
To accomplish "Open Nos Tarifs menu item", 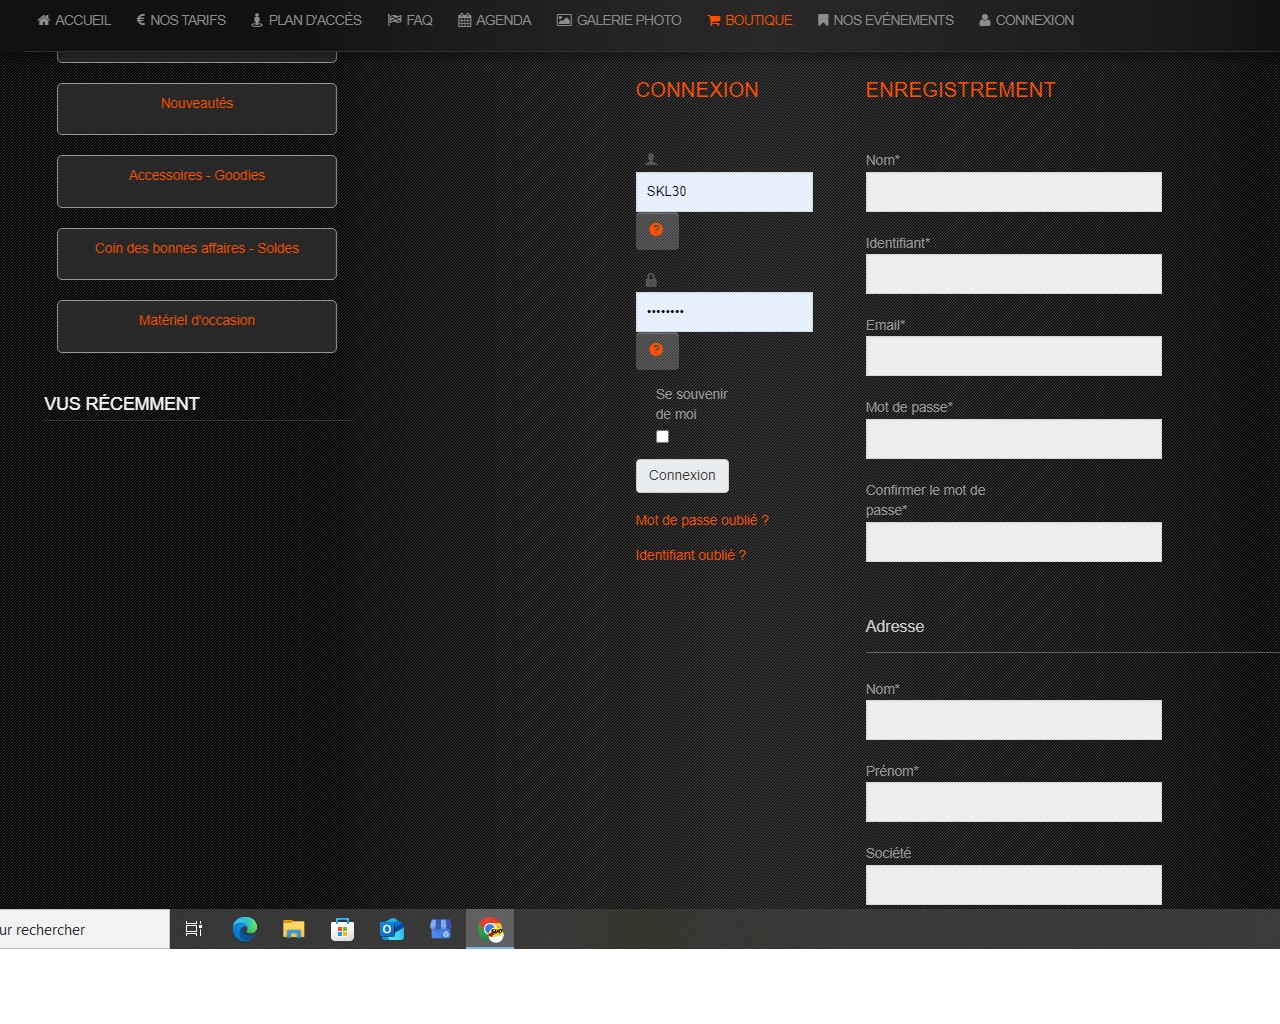I will tap(181, 20).
